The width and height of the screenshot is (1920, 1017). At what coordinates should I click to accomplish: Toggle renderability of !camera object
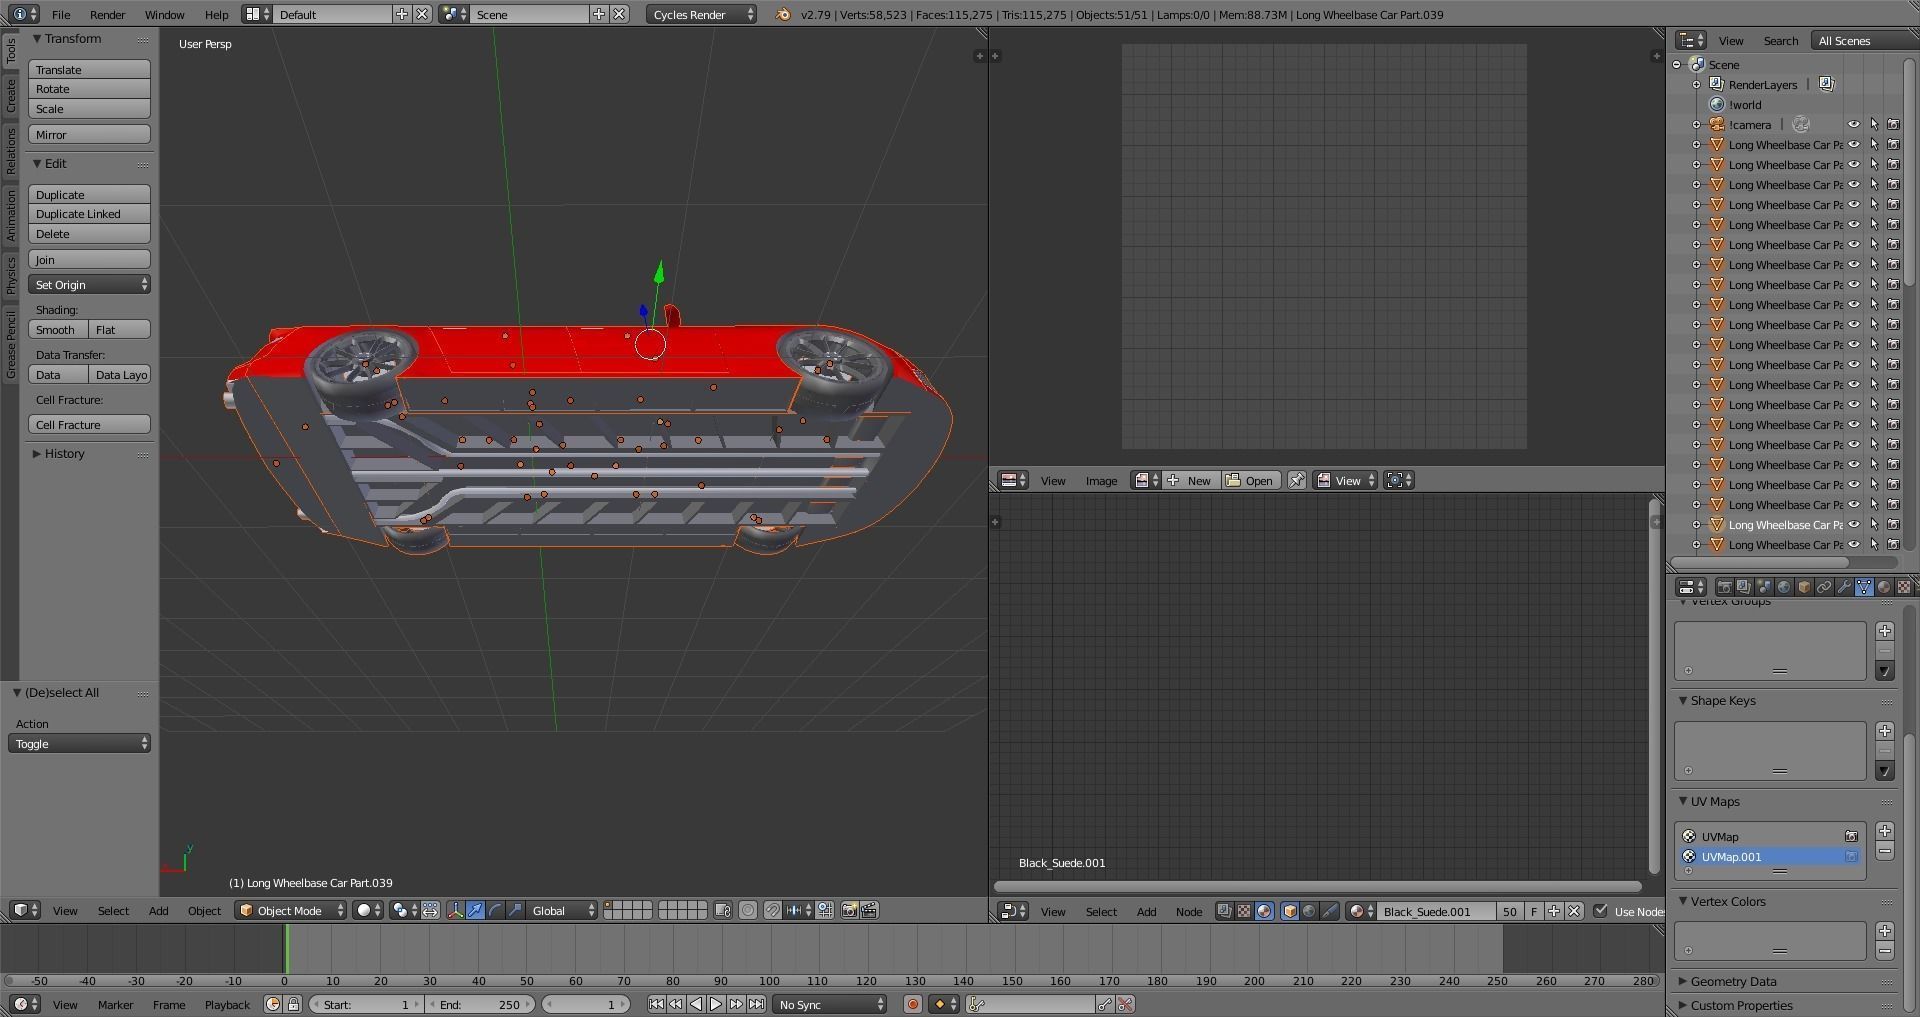click(1893, 124)
